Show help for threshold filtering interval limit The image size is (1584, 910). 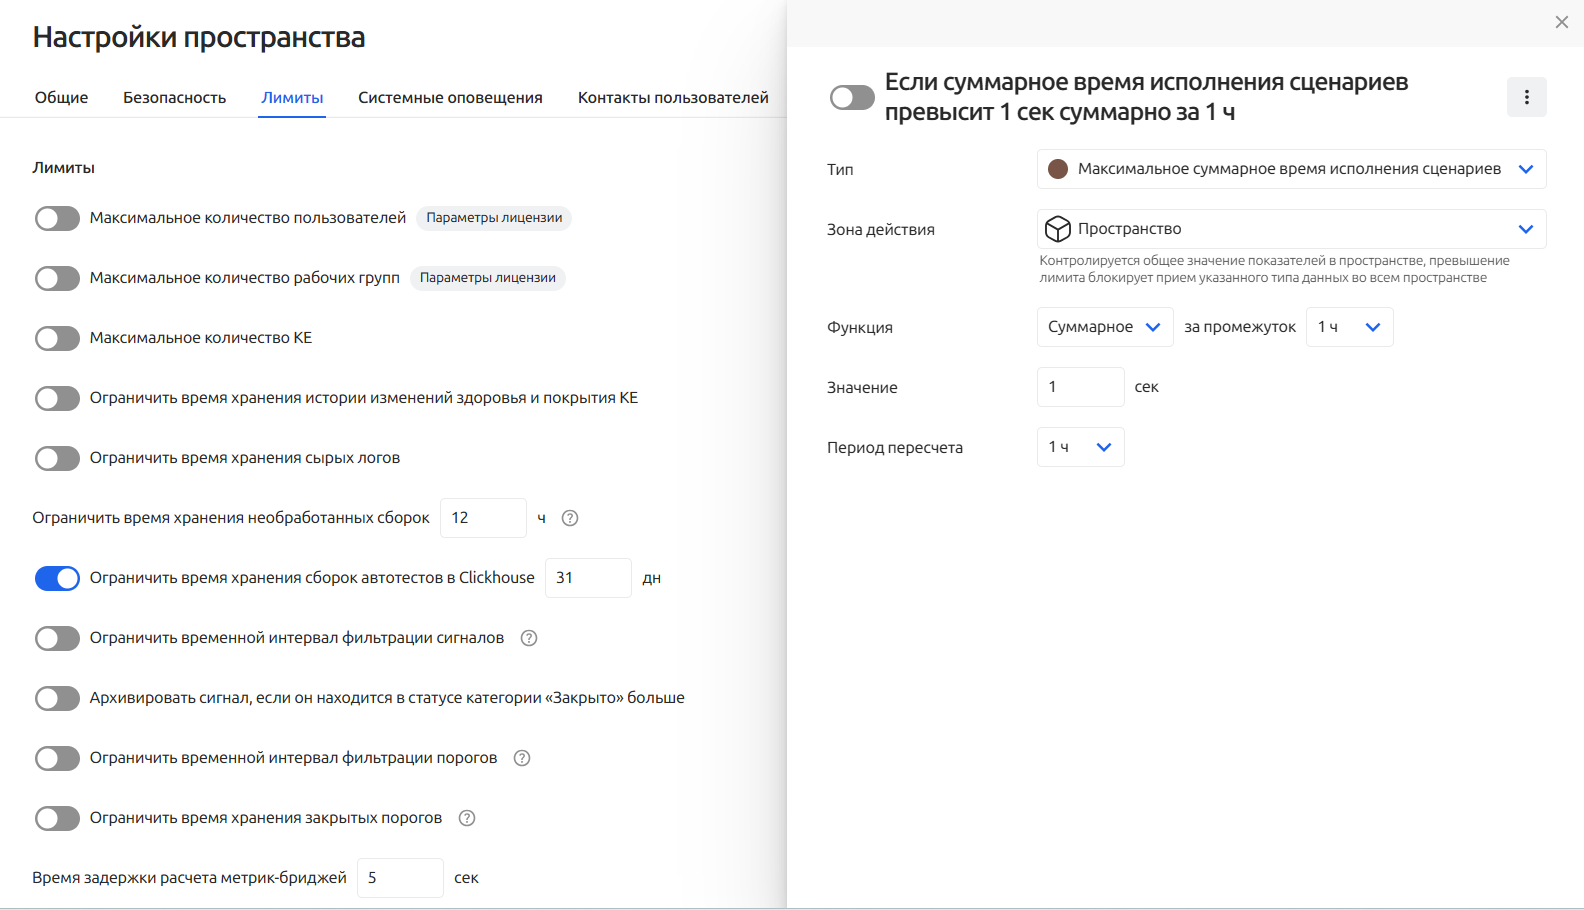pos(522,758)
